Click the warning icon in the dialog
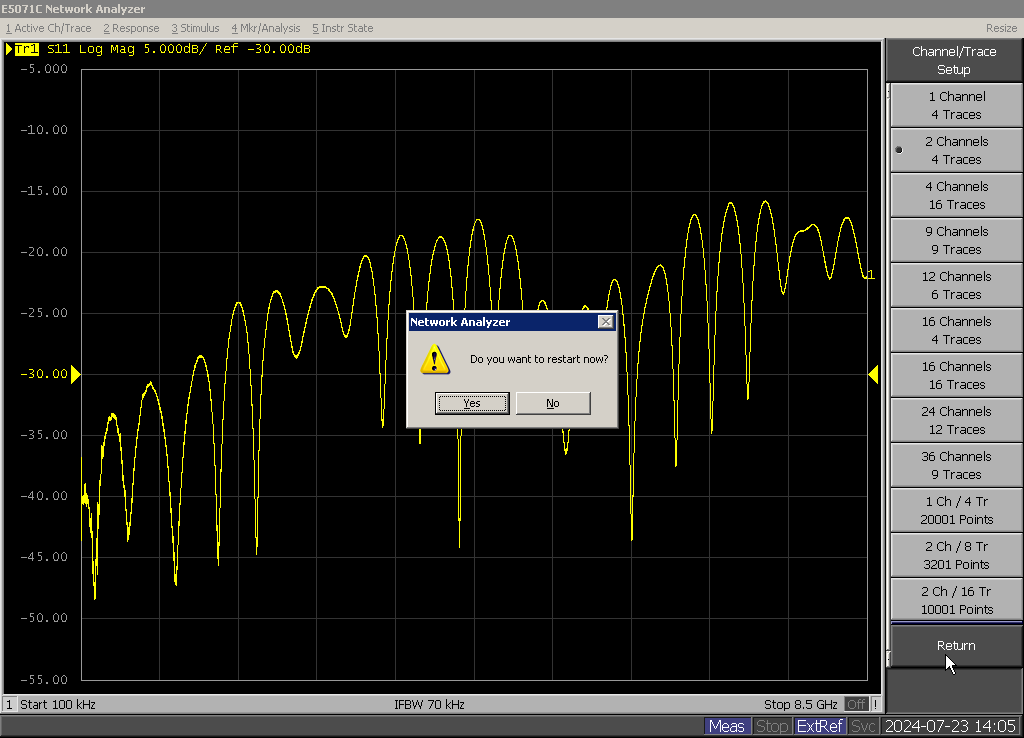Screen dimensions: 1024x738 click(434, 359)
